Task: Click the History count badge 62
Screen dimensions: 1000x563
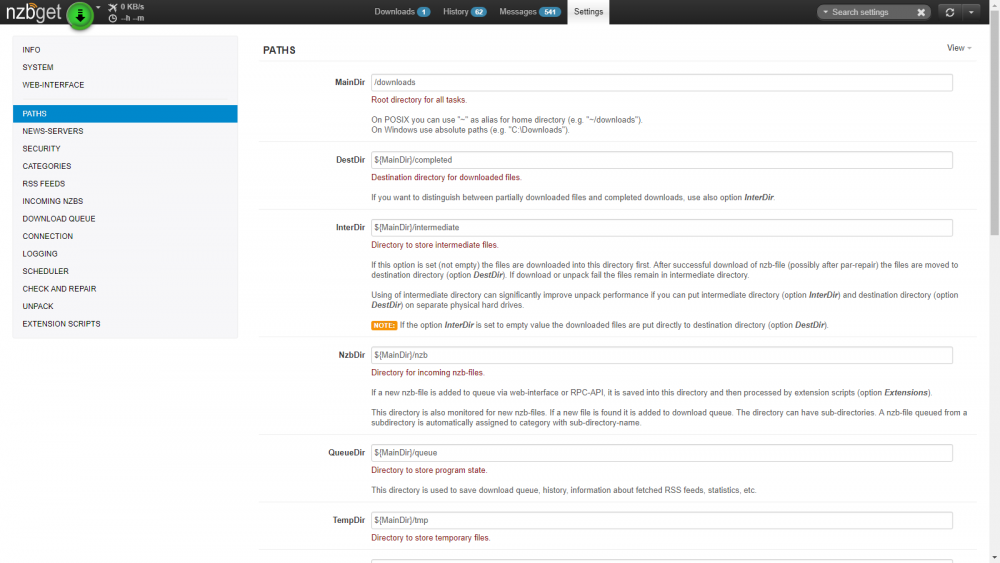Action: (478, 12)
